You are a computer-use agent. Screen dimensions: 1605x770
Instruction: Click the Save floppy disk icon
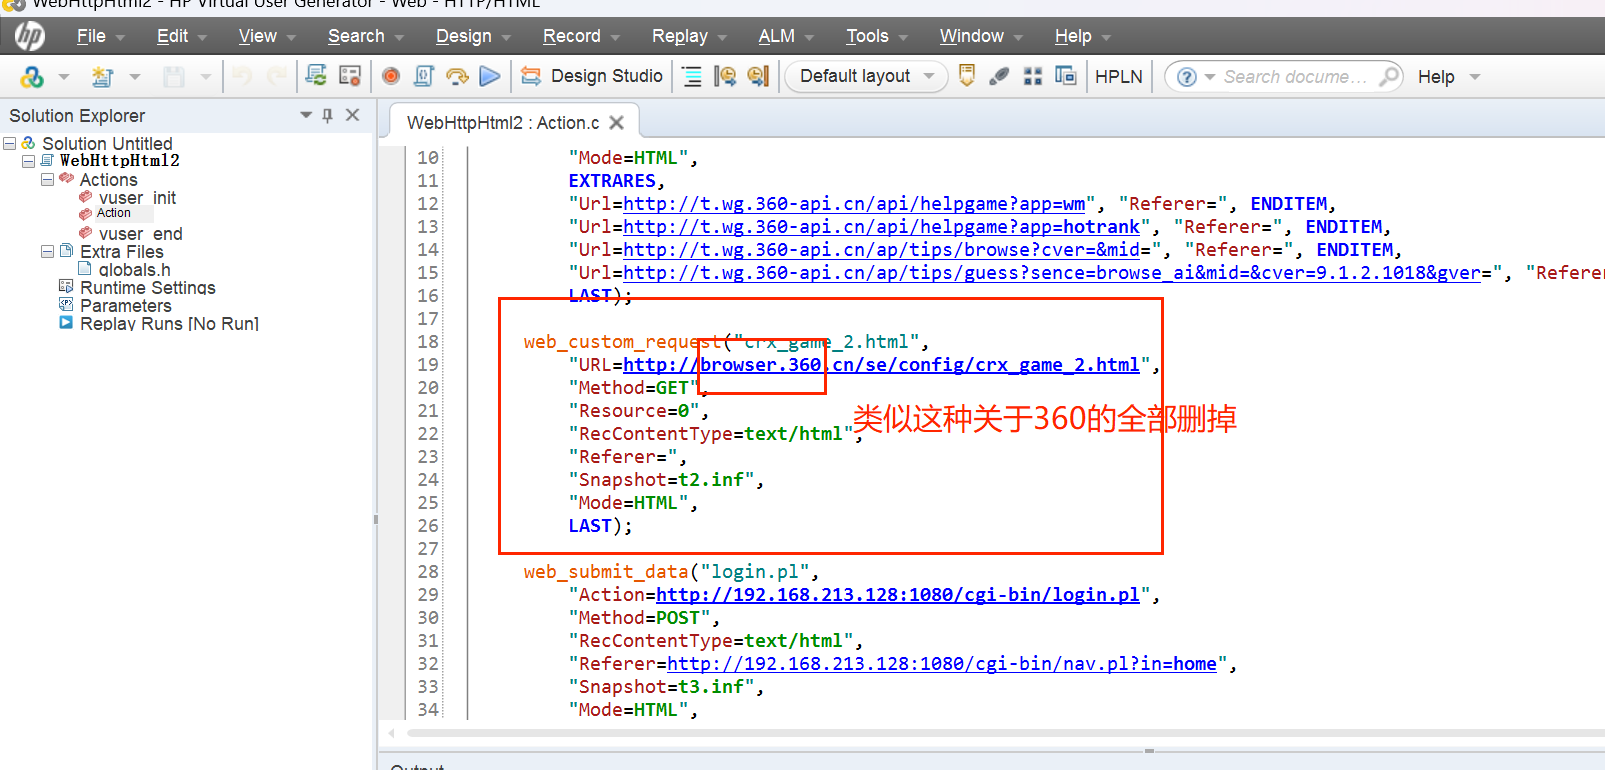point(174,76)
